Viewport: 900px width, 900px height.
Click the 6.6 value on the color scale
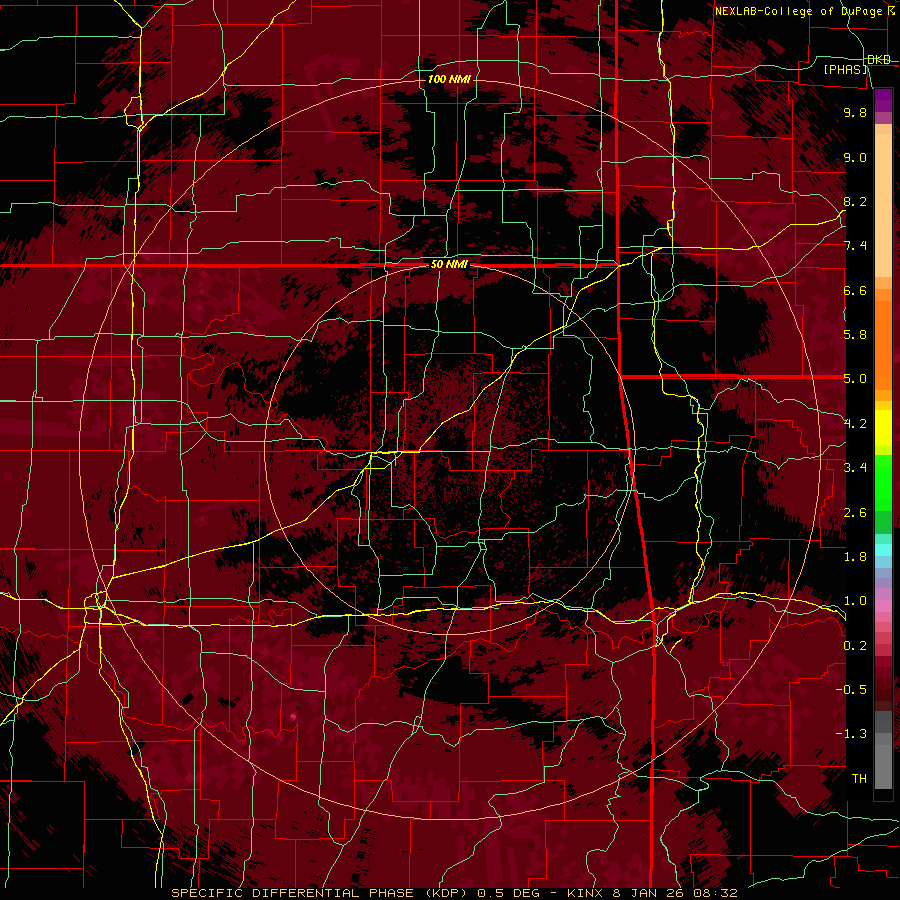855,290
